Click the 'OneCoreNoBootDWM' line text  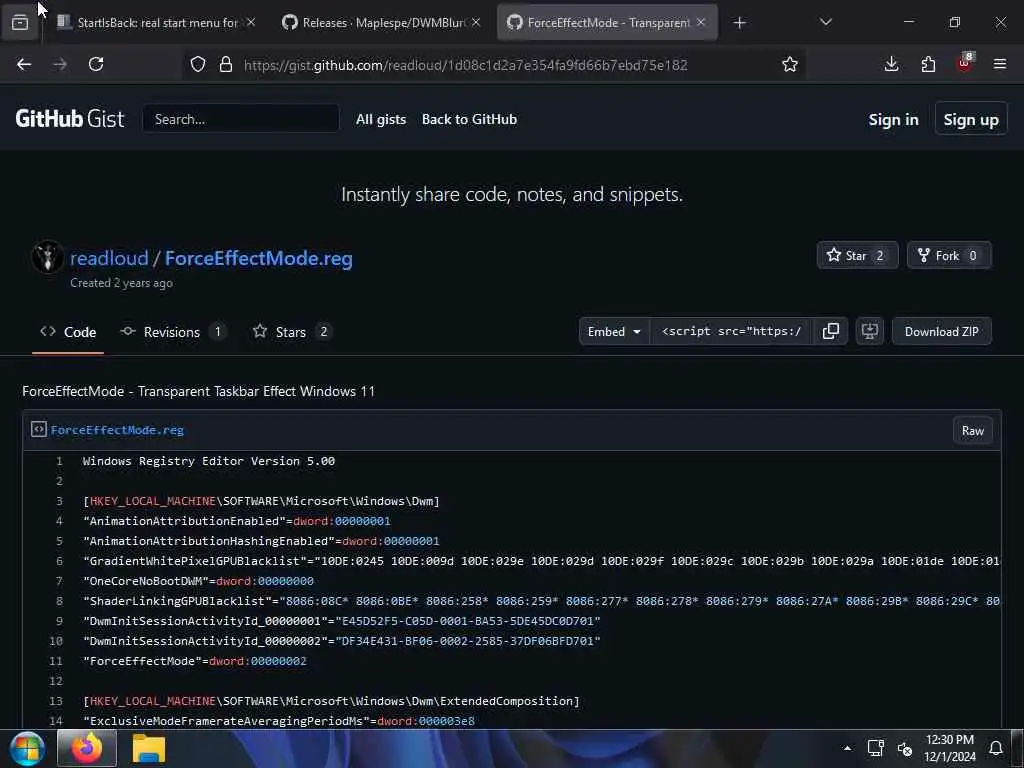(x=199, y=581)
